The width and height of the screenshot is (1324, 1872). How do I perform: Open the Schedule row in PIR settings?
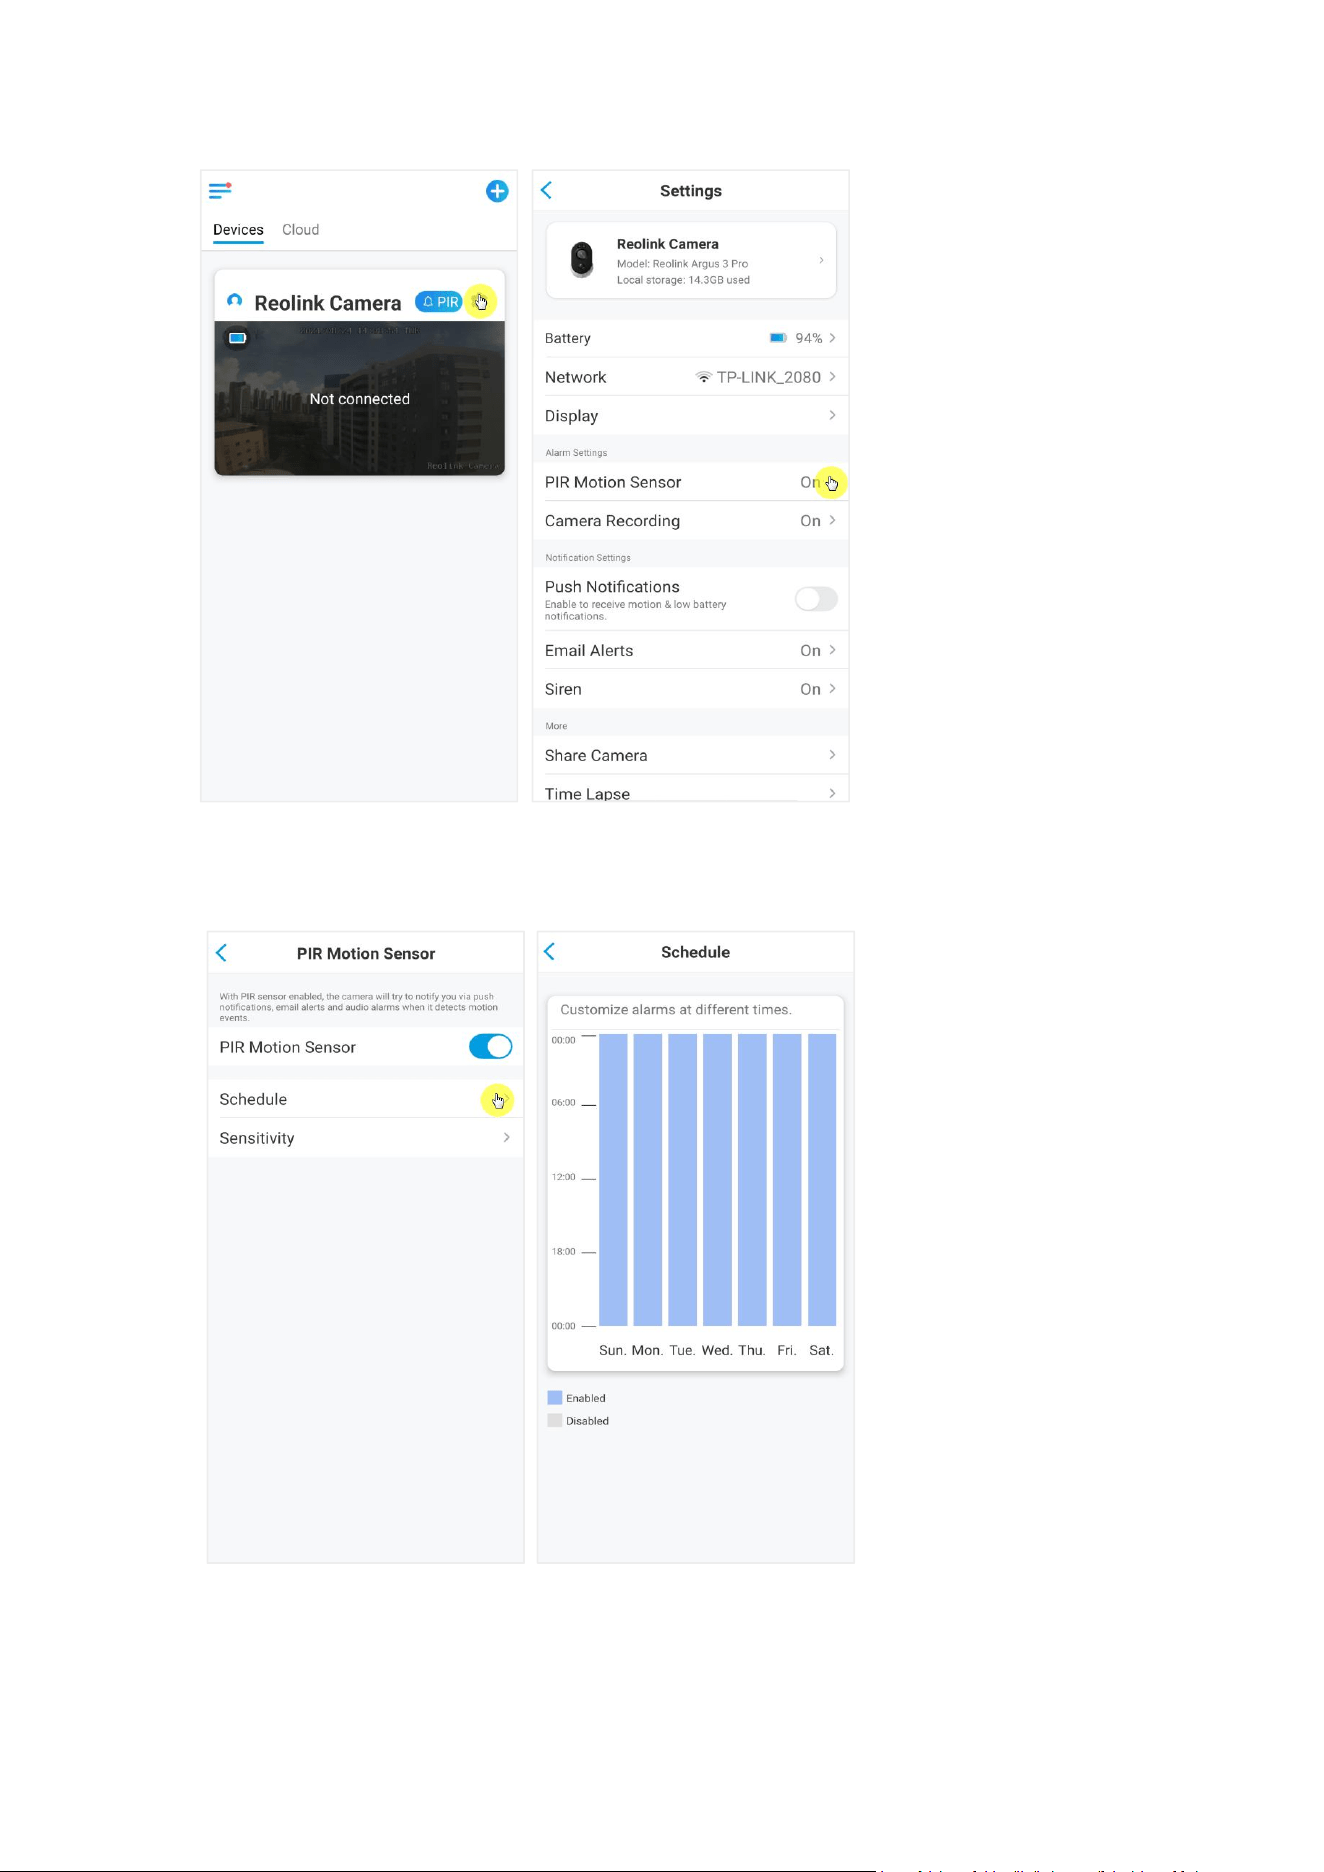tap(365, 1099)
